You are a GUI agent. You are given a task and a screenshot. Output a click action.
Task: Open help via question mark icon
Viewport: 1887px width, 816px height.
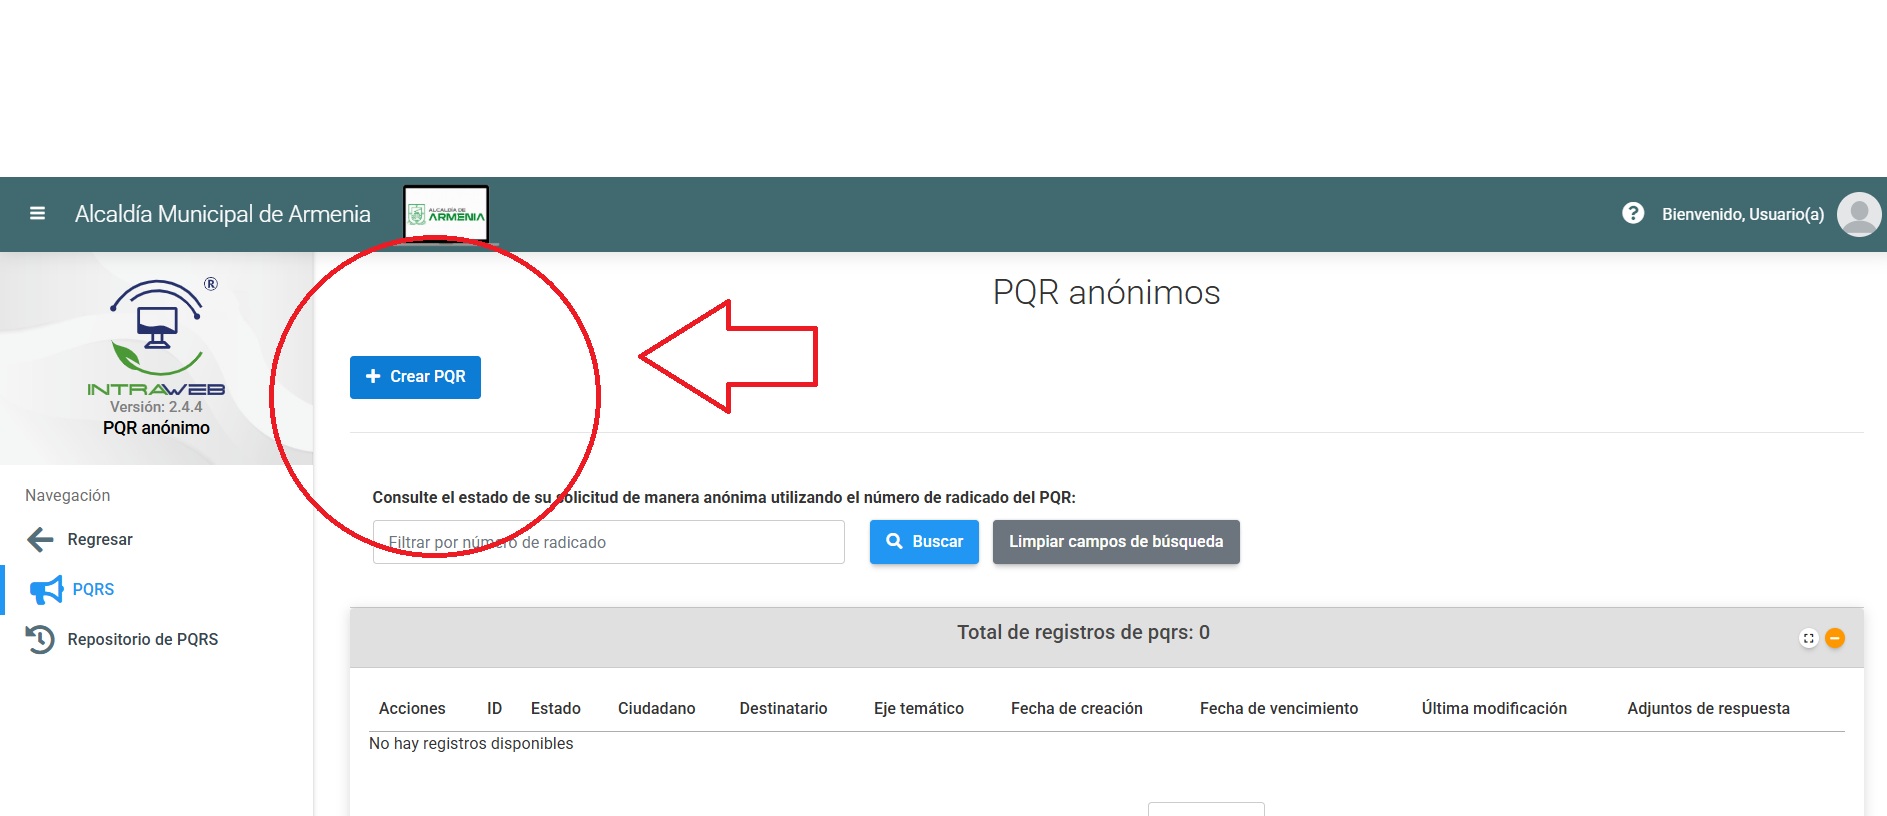point(1632,213)
